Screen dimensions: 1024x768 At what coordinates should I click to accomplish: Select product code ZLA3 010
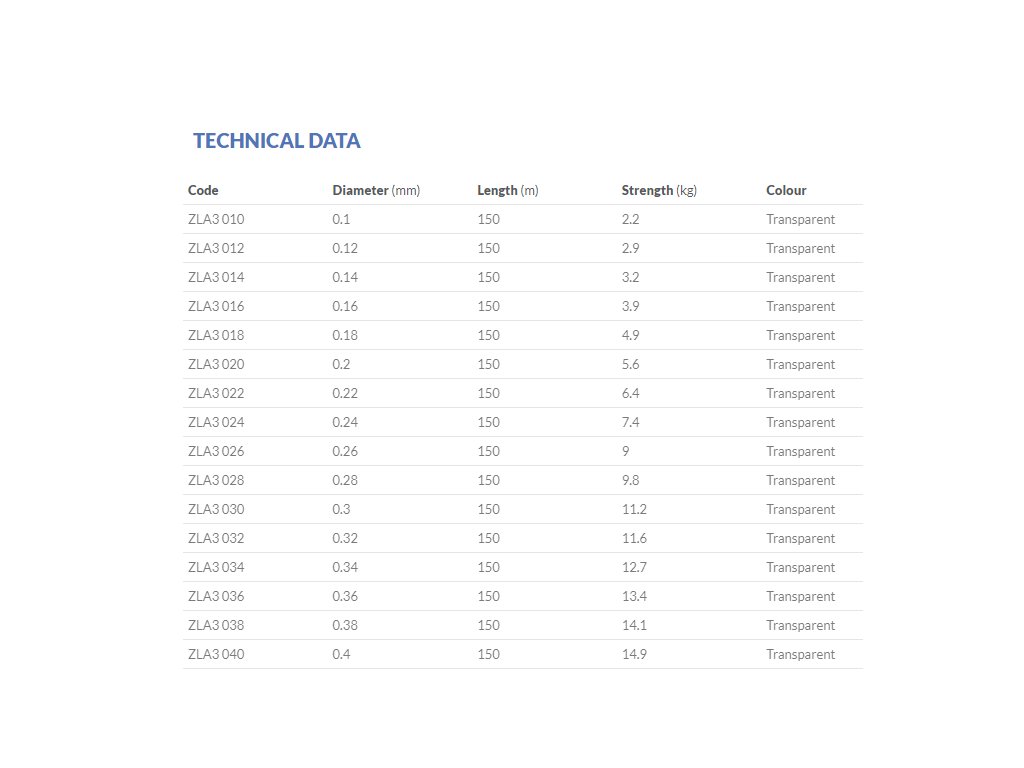(216, 219)
